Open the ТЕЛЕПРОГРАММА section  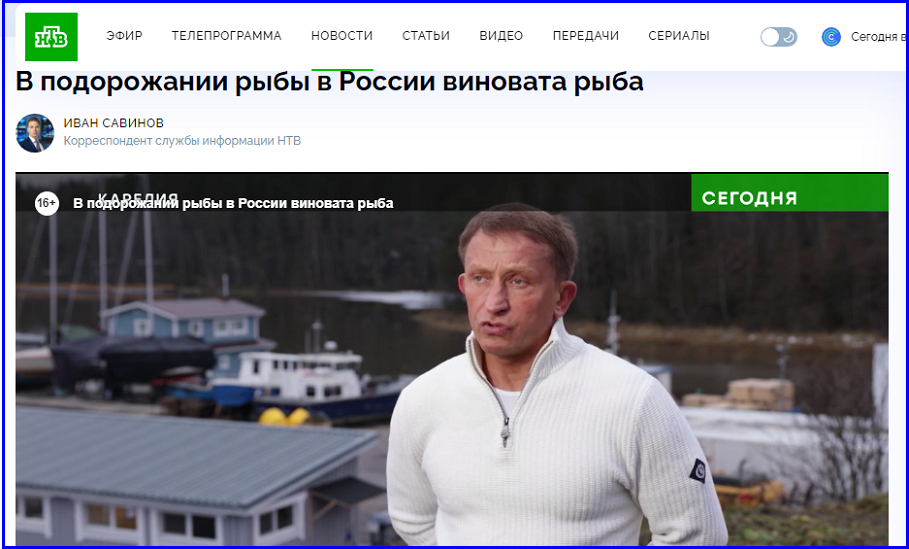[227, 36]
